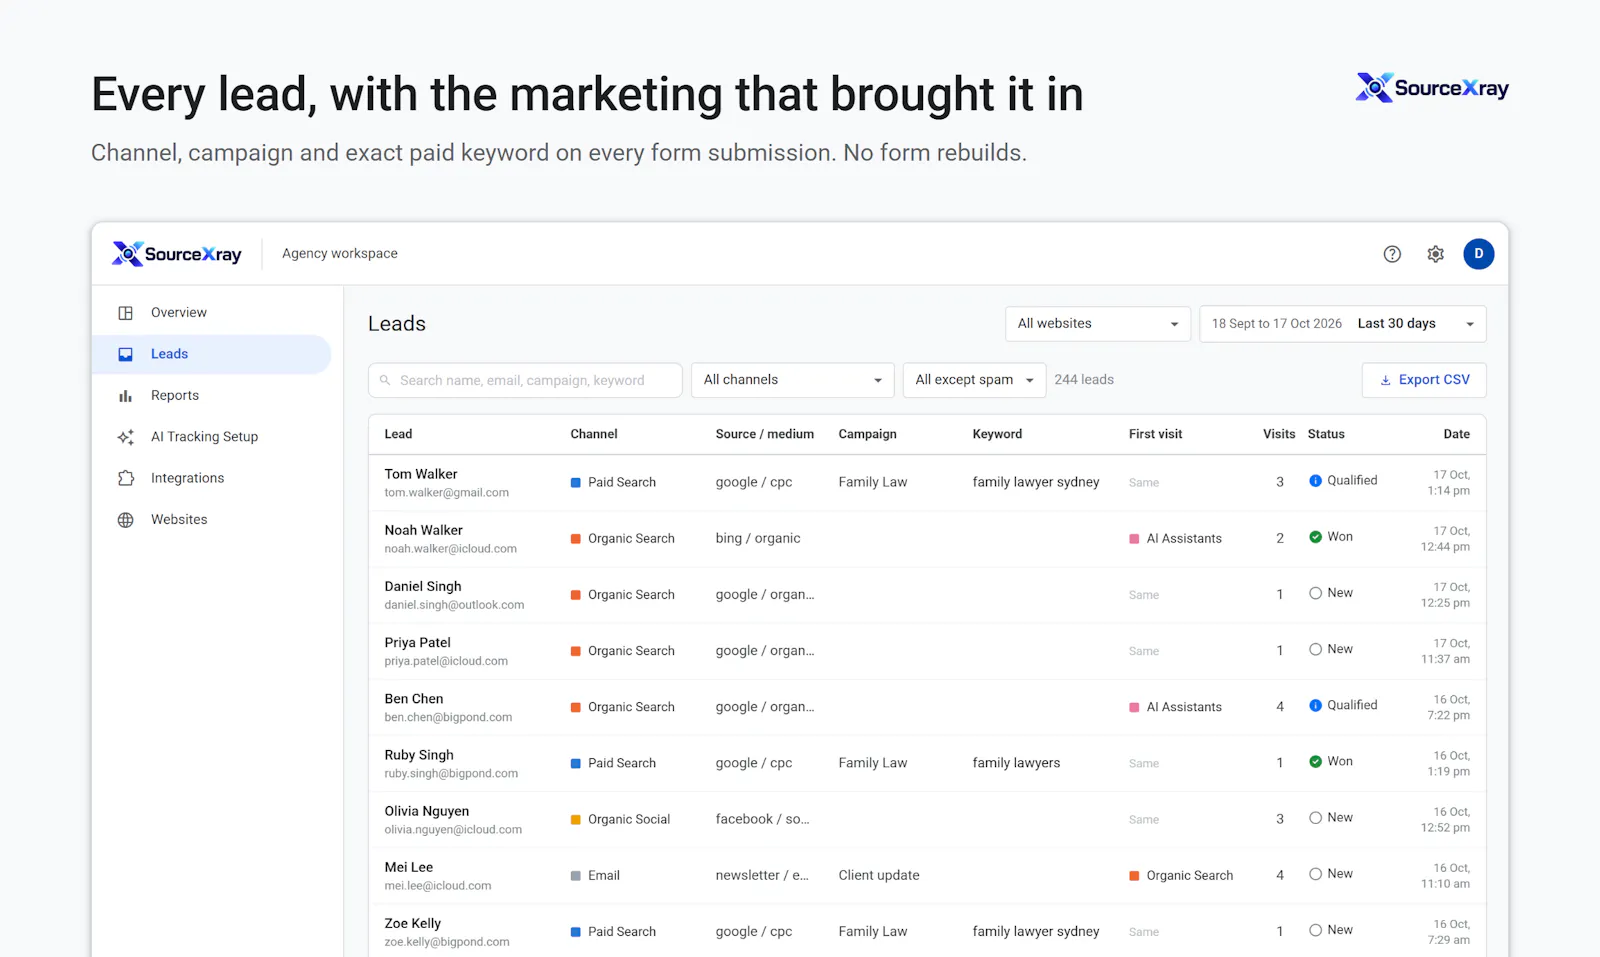
Task: Click Tom Walker's Qualified status icon
Action: tap(1316, 481)
